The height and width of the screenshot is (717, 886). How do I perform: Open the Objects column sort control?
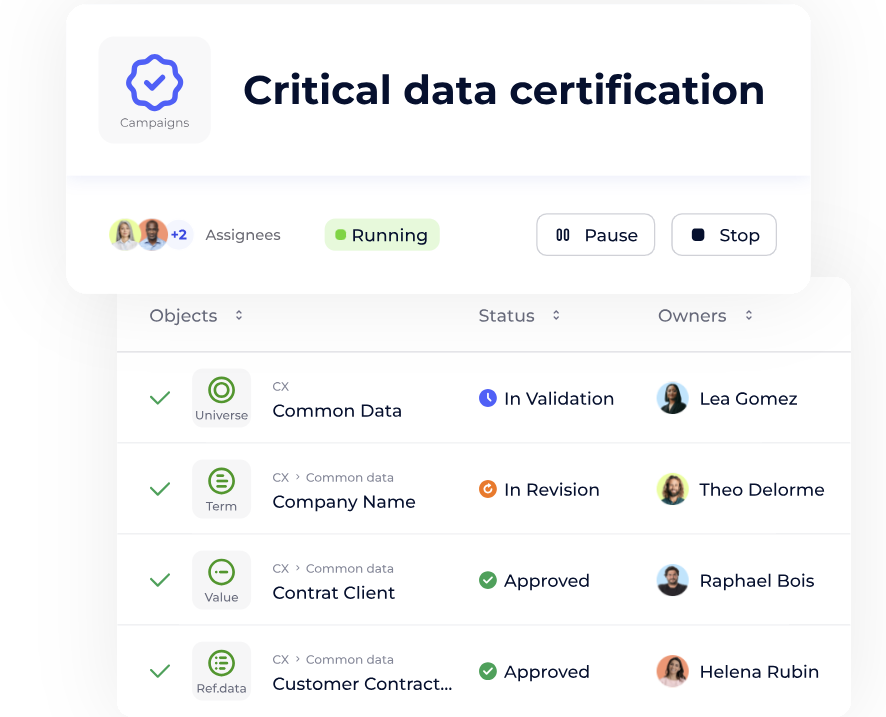pyautogui.click(x=238, y=315)
